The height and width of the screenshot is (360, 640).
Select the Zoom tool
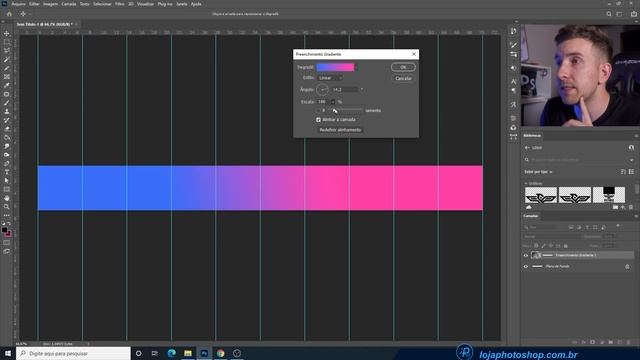(7, 207)
